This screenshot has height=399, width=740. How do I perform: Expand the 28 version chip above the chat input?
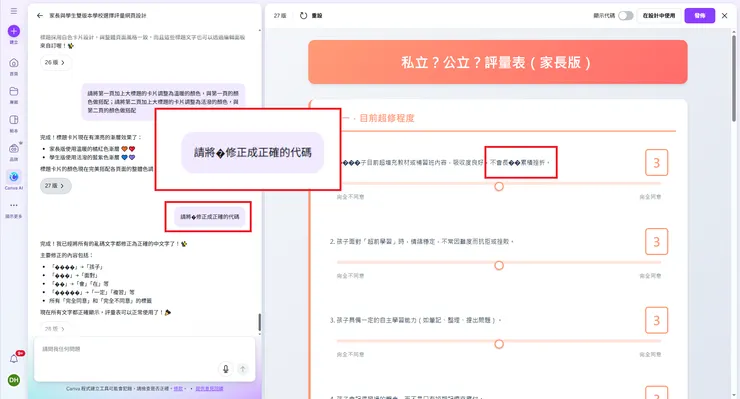tap(55, 329)
